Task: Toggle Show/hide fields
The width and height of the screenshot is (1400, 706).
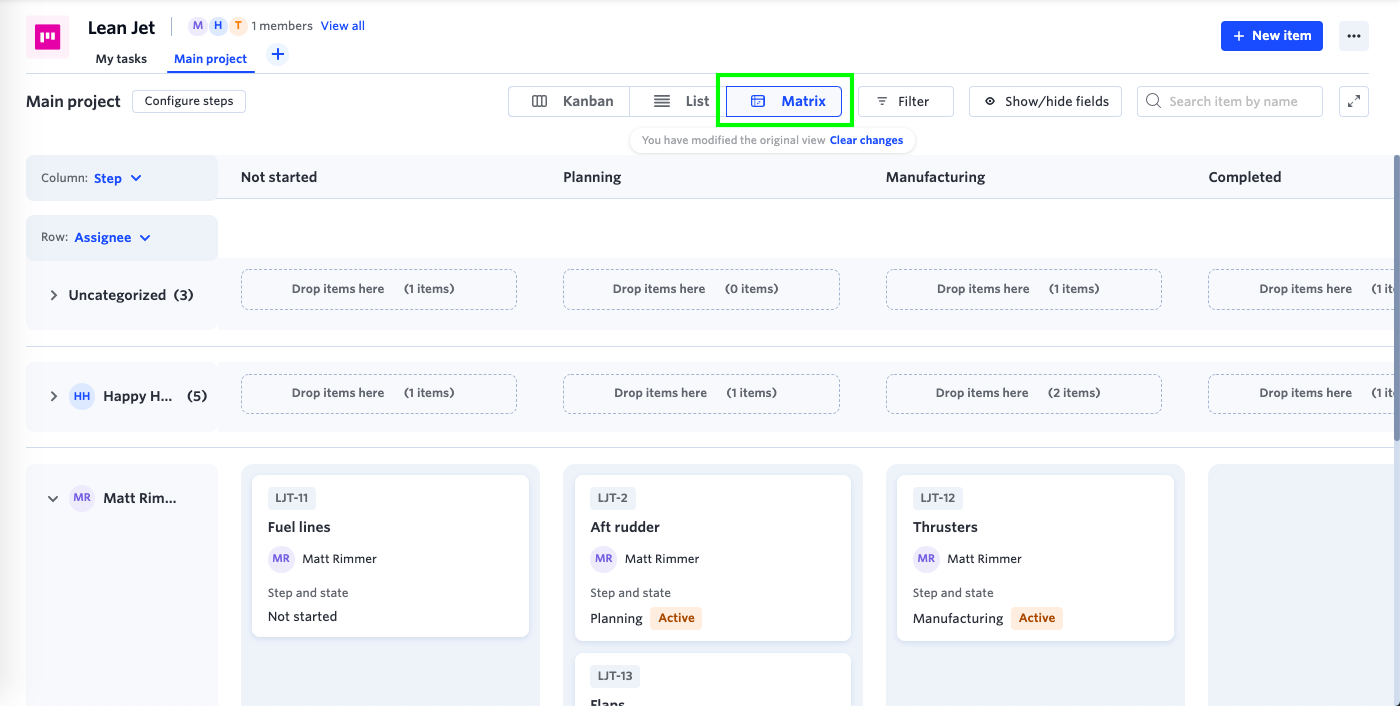Action: pos(1045,101)
